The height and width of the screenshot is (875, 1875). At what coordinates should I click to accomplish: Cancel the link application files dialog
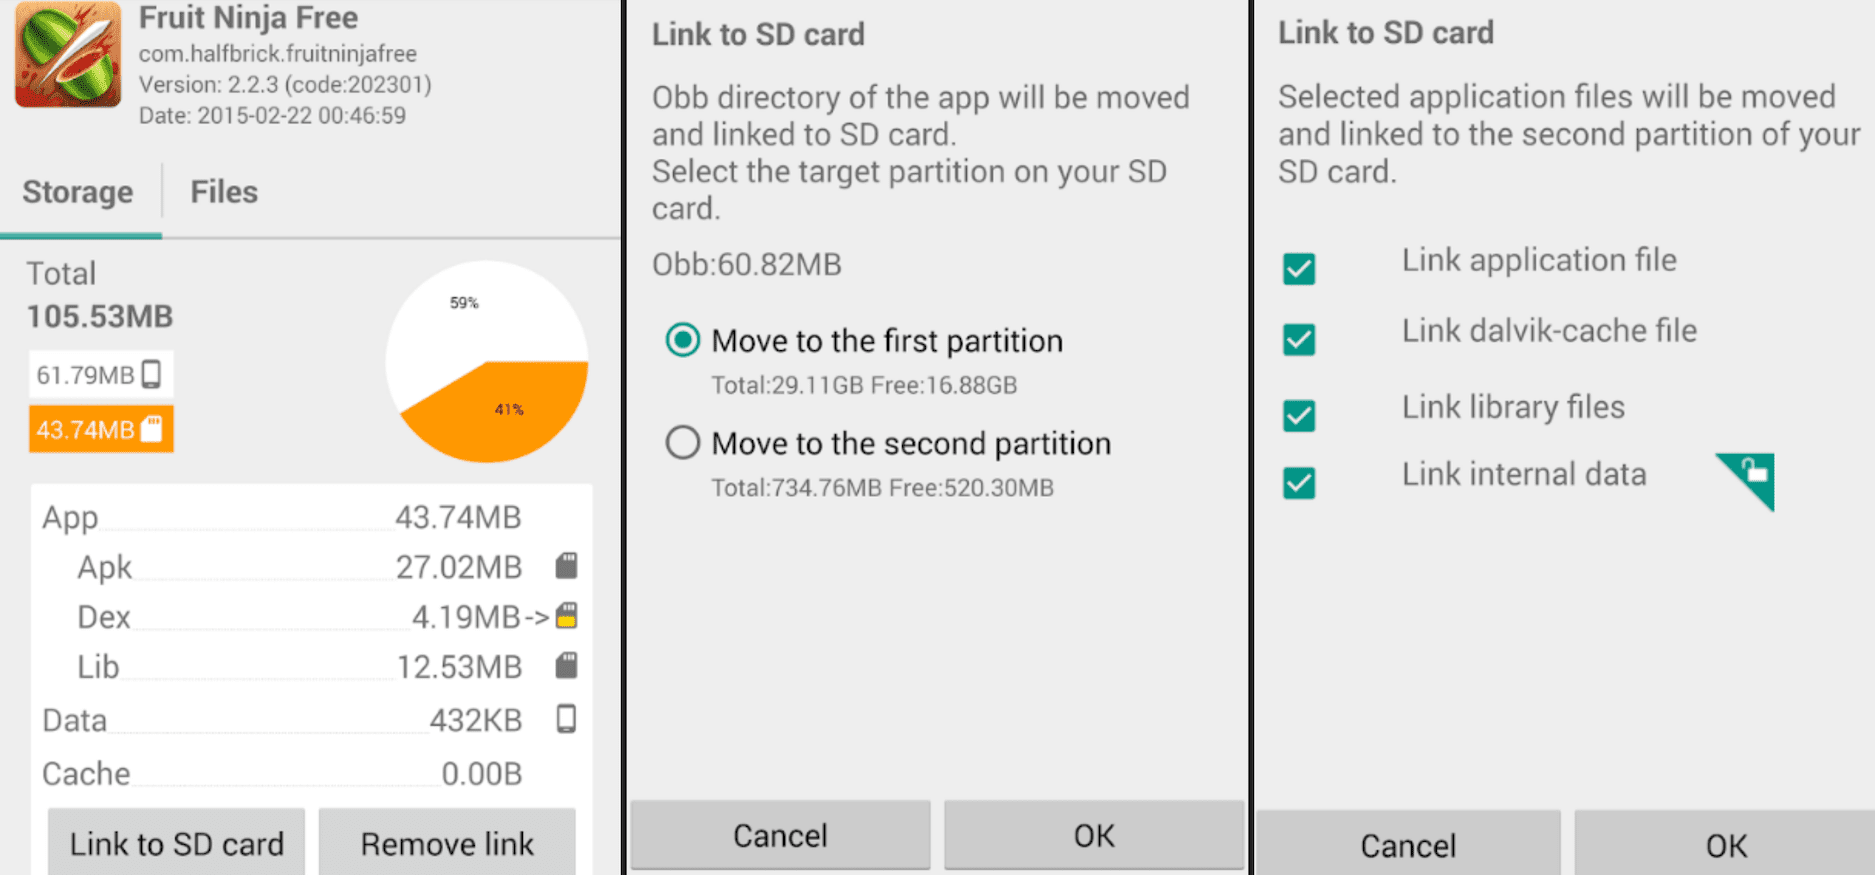[1408, 845]
